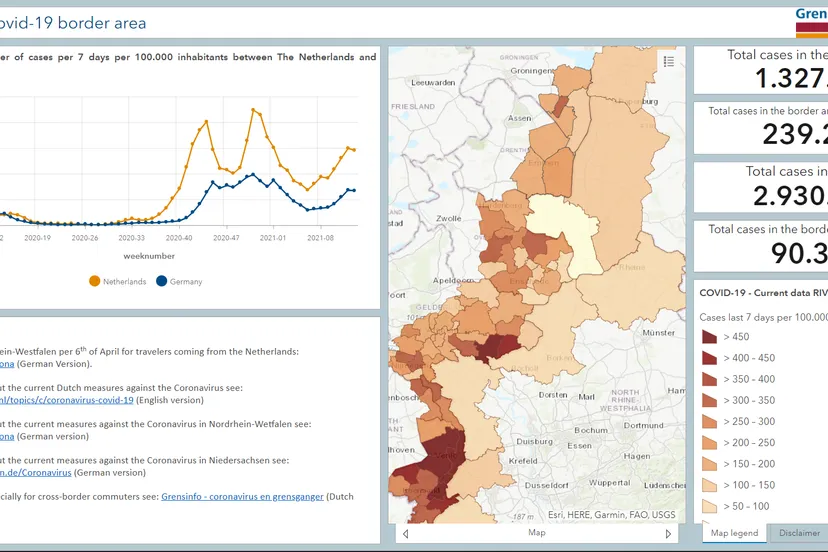Click the previous map arrow
The width and height of the screenshot is (828, 552).
(x=405, y=534)
